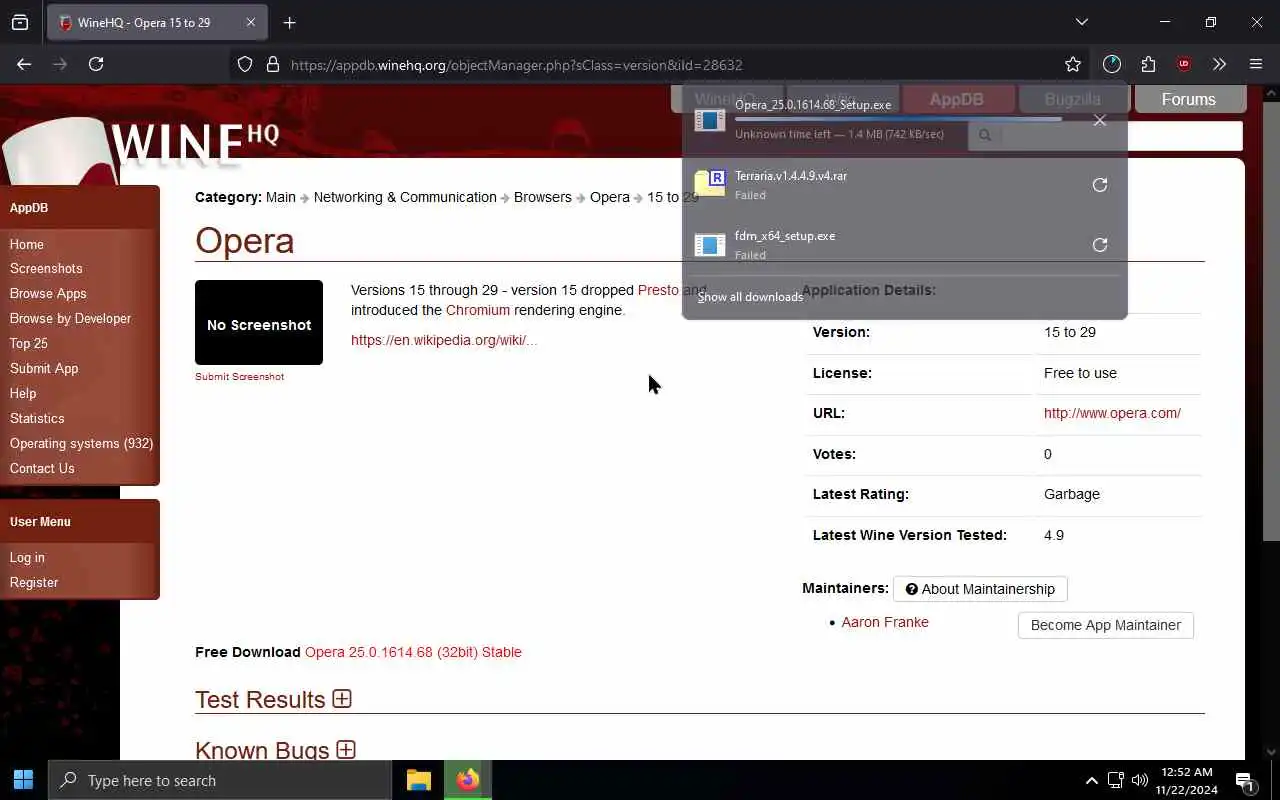Click the Submit Screenshot link

click(x=239, y=377)
